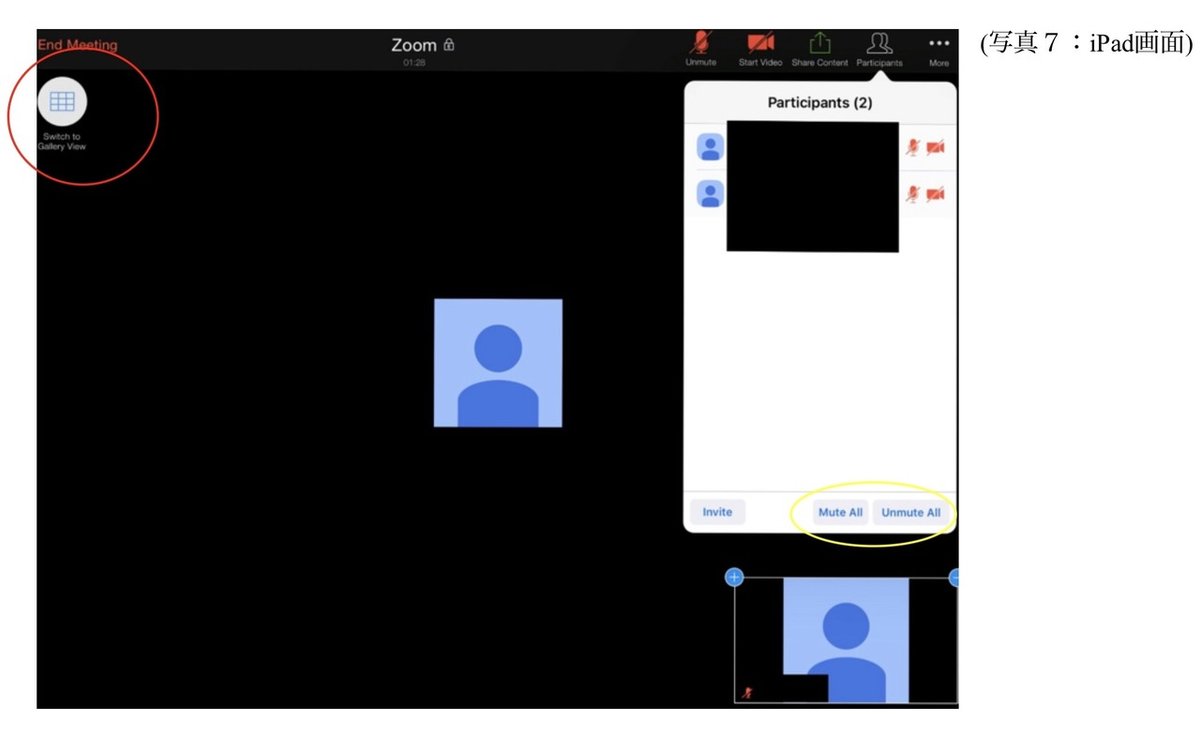
Task: Select second participant's avatar icon
Action: pos(711,193)
